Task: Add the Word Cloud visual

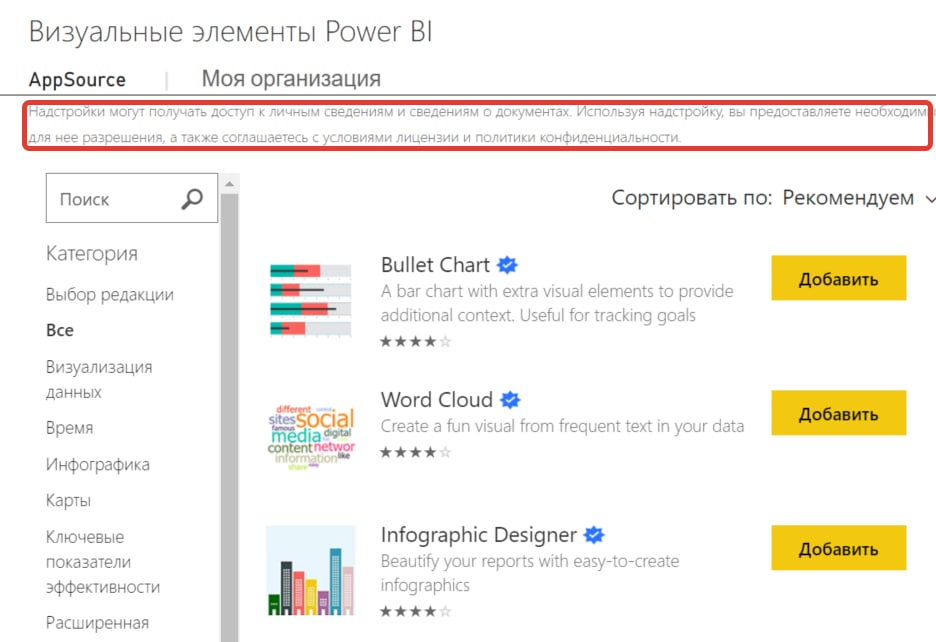Action: 839,413
